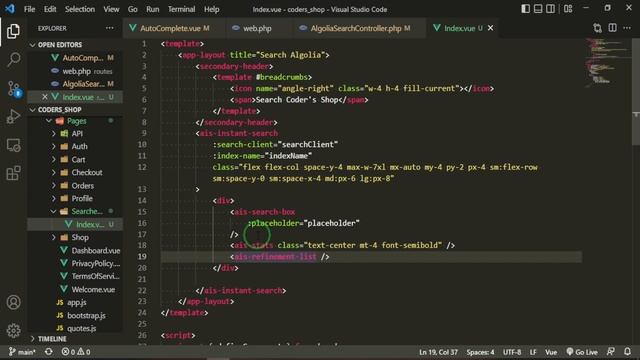
Task: Open the View menu
Action: 111,9
